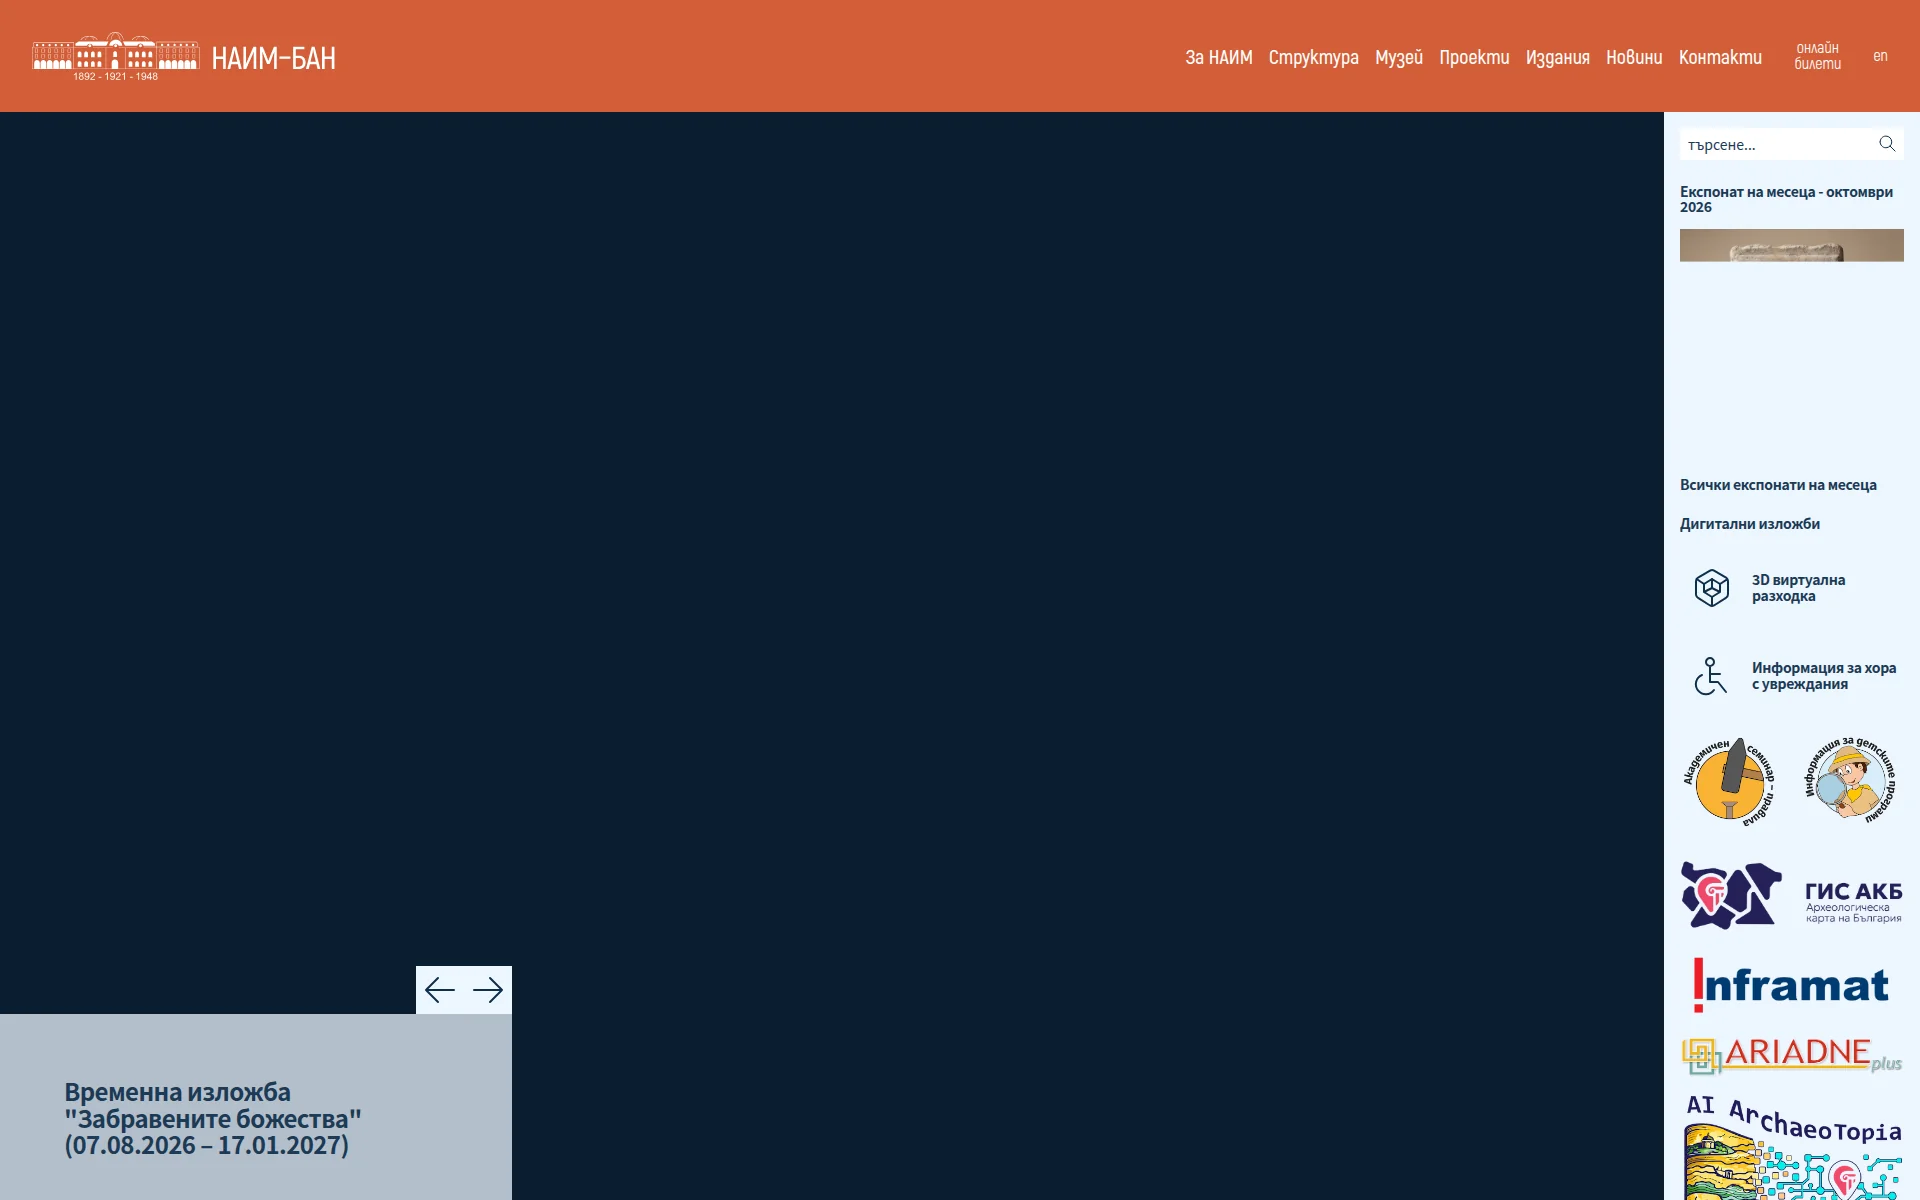Go to previous slide with left arrow
Screen dimensions: 1920x1200
point(440,990)
